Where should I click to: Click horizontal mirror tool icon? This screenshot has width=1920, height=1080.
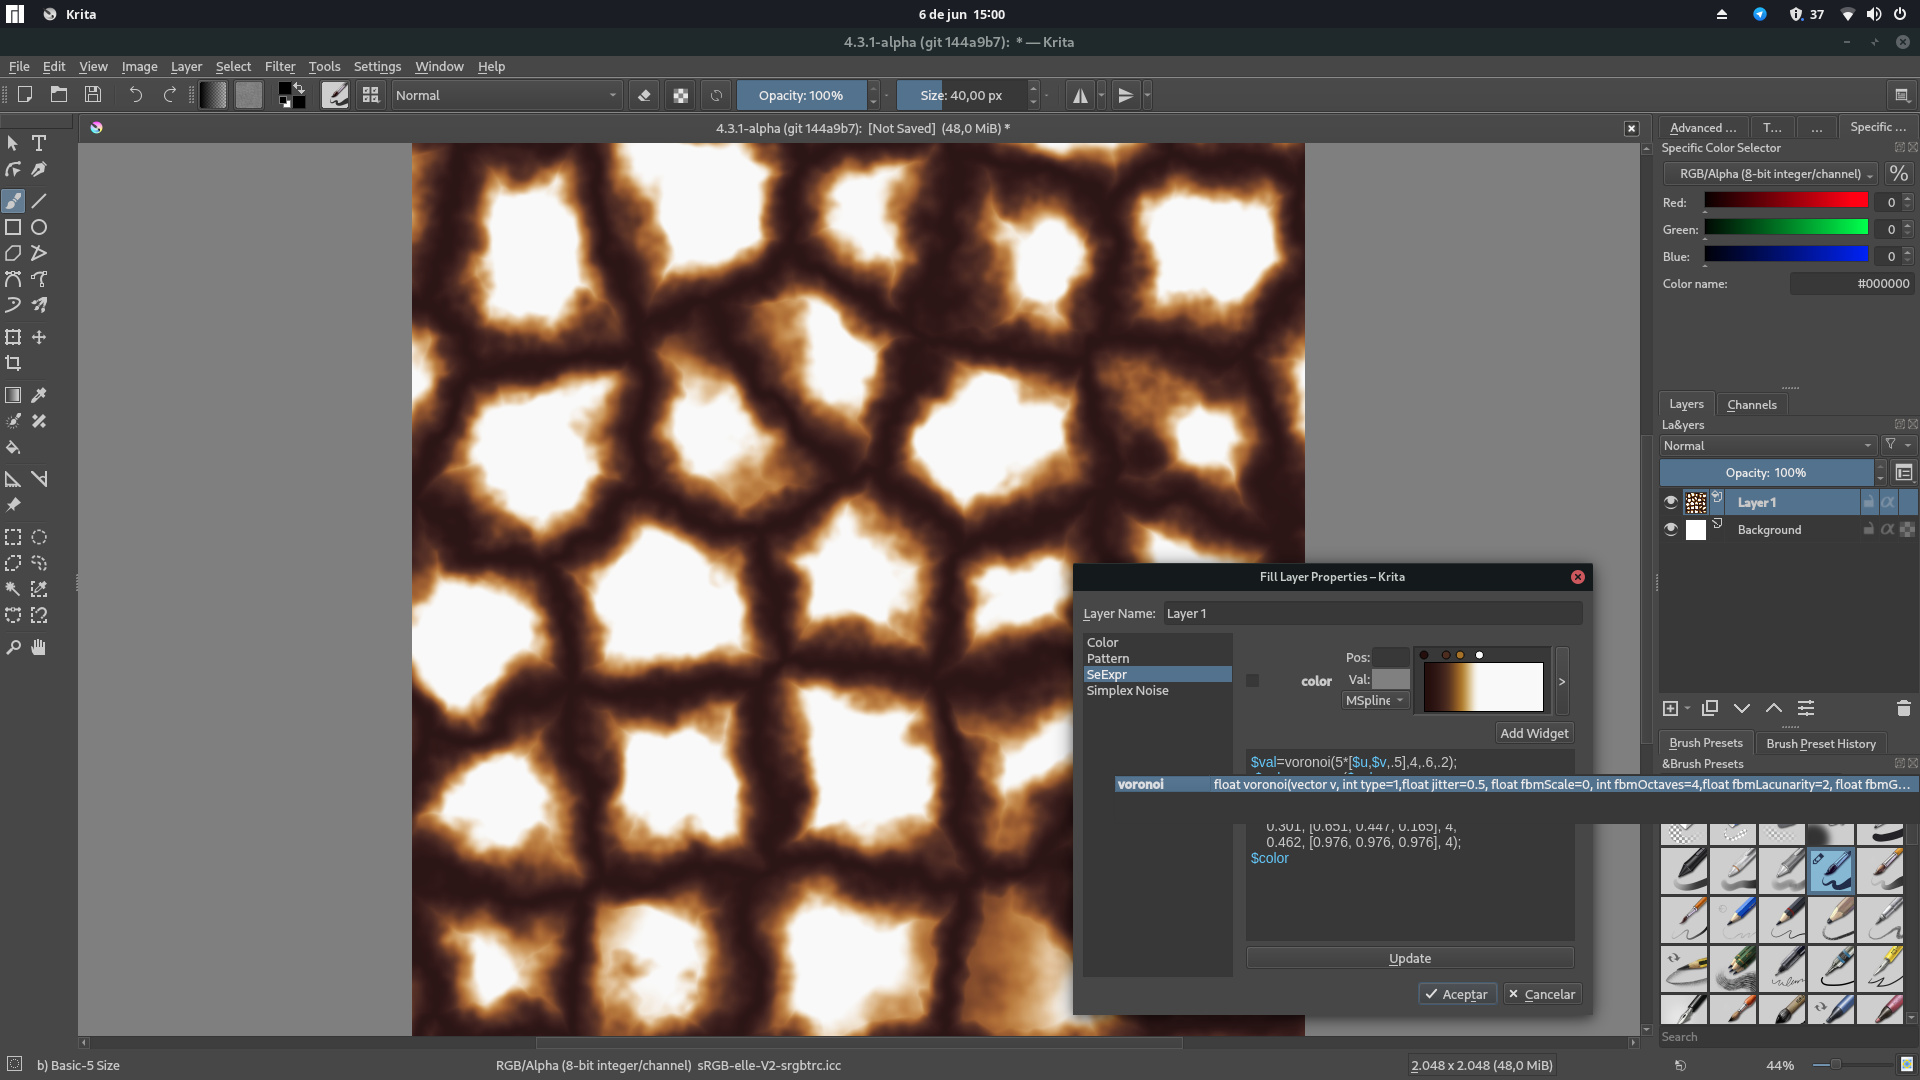tap(1080, 95)
